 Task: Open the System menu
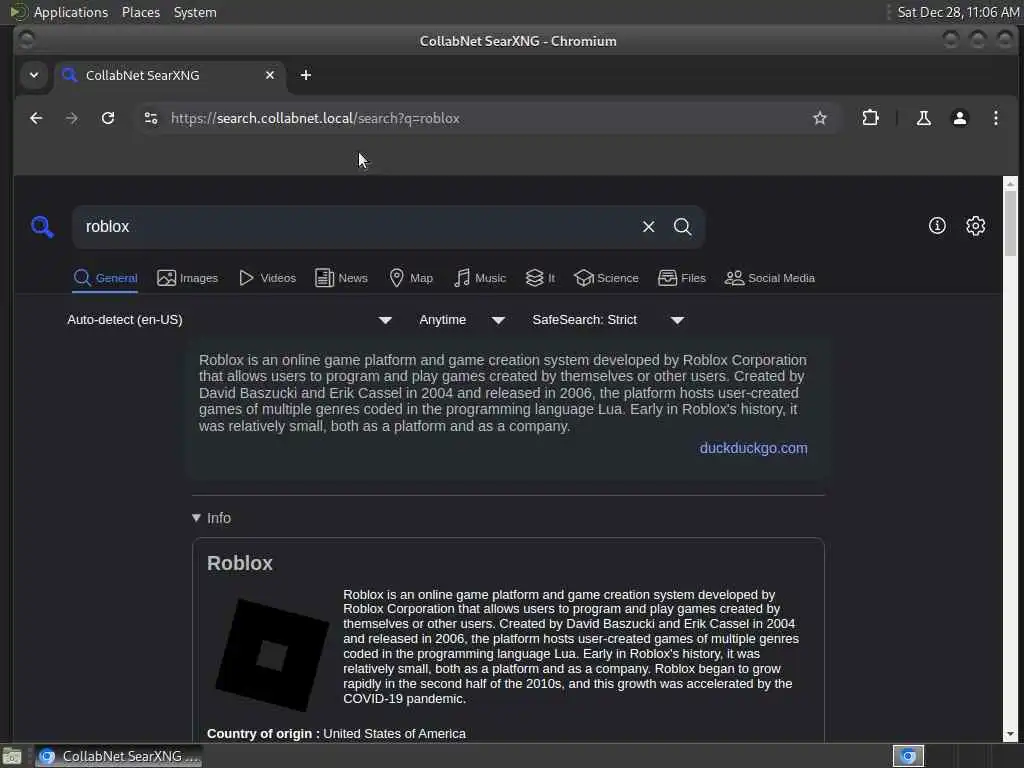tap(195, 12)
